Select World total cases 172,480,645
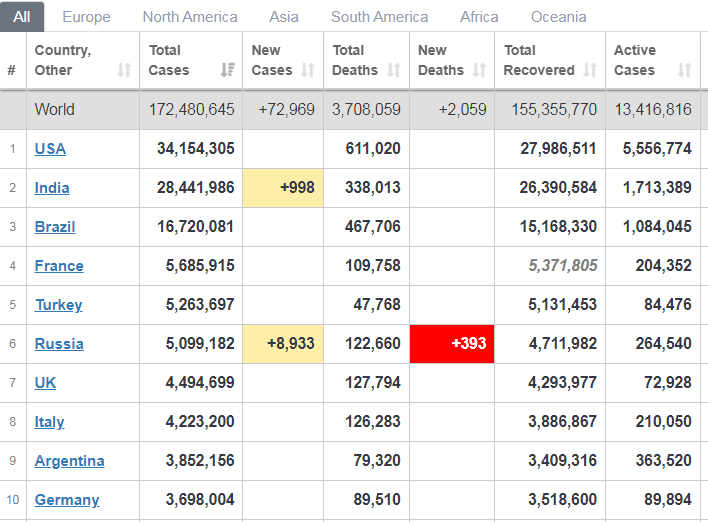Screen dimensions: 708x522 [192, 109]
